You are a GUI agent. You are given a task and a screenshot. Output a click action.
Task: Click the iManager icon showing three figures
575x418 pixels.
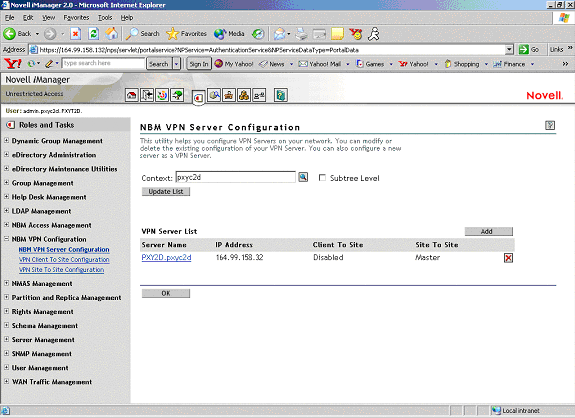[244, 95]
